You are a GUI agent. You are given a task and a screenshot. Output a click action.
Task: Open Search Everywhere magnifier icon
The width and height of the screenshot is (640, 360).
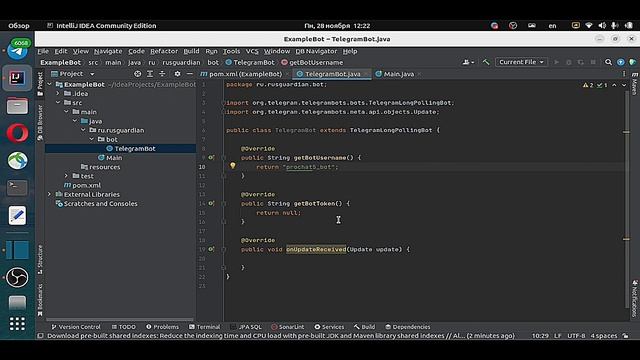click(x=608, y=62)
